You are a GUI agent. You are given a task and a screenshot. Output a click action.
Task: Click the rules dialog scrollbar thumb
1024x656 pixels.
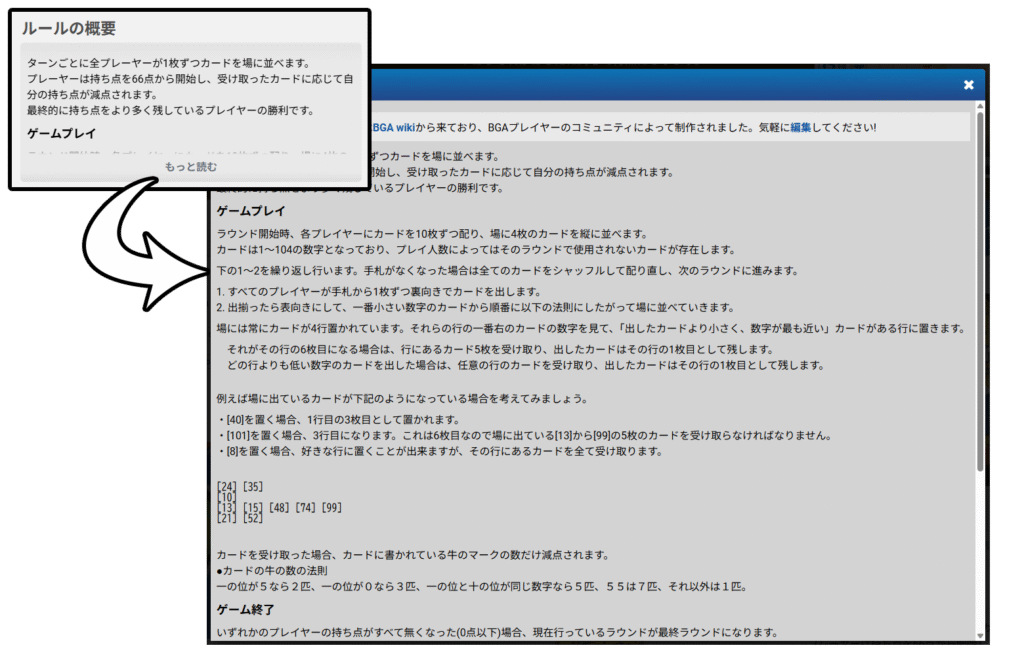[980, 290]
